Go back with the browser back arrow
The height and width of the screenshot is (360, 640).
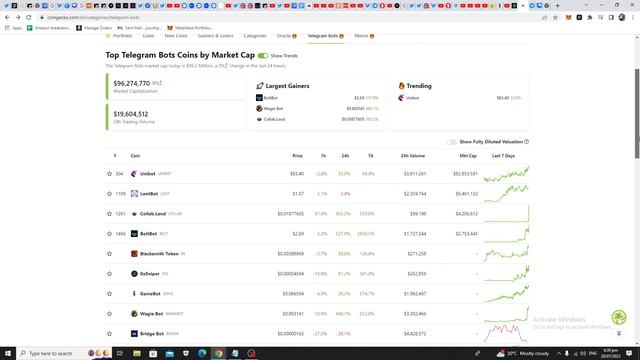pyautogui.click(x=7, y=18)
